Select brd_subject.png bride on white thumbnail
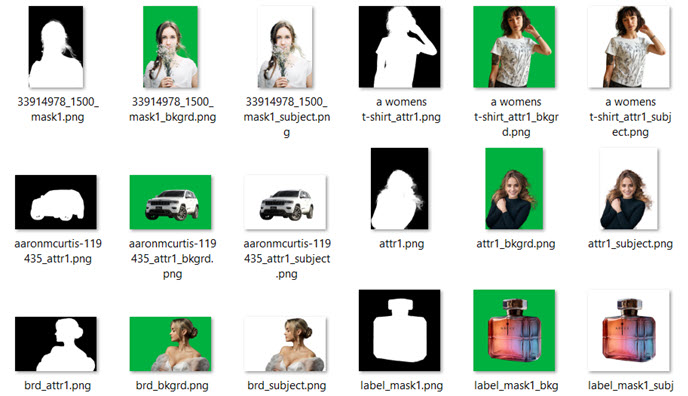Viewport: 688px width, 396px height. (285, 344)
